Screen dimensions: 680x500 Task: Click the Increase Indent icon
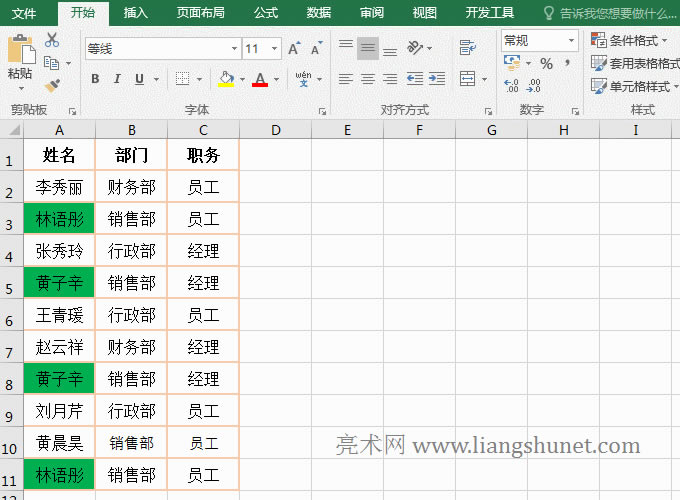coord(436,79)
